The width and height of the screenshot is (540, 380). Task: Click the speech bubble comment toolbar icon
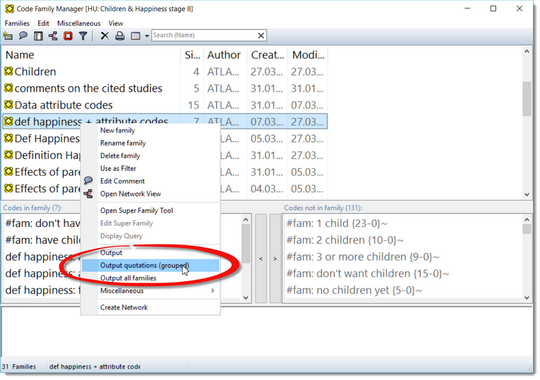click(x=23, y=35)
